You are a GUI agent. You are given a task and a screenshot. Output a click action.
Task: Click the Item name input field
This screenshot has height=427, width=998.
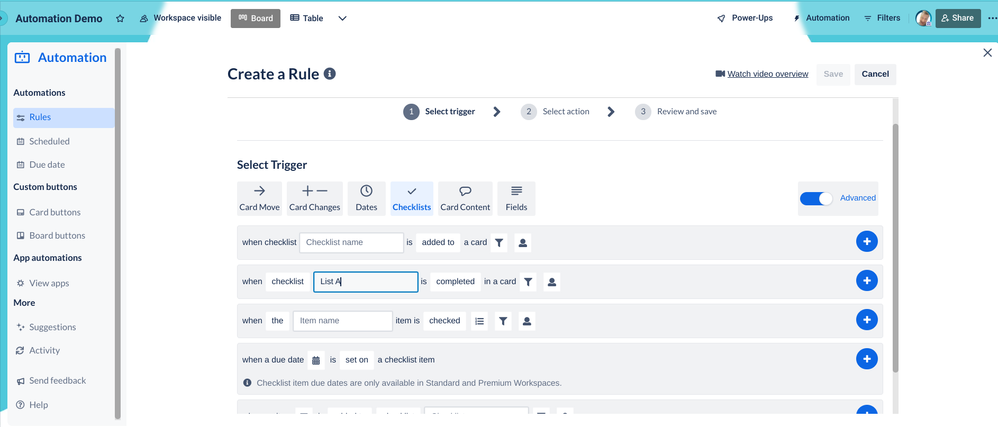pyautogui.click(x=342, y=321)
